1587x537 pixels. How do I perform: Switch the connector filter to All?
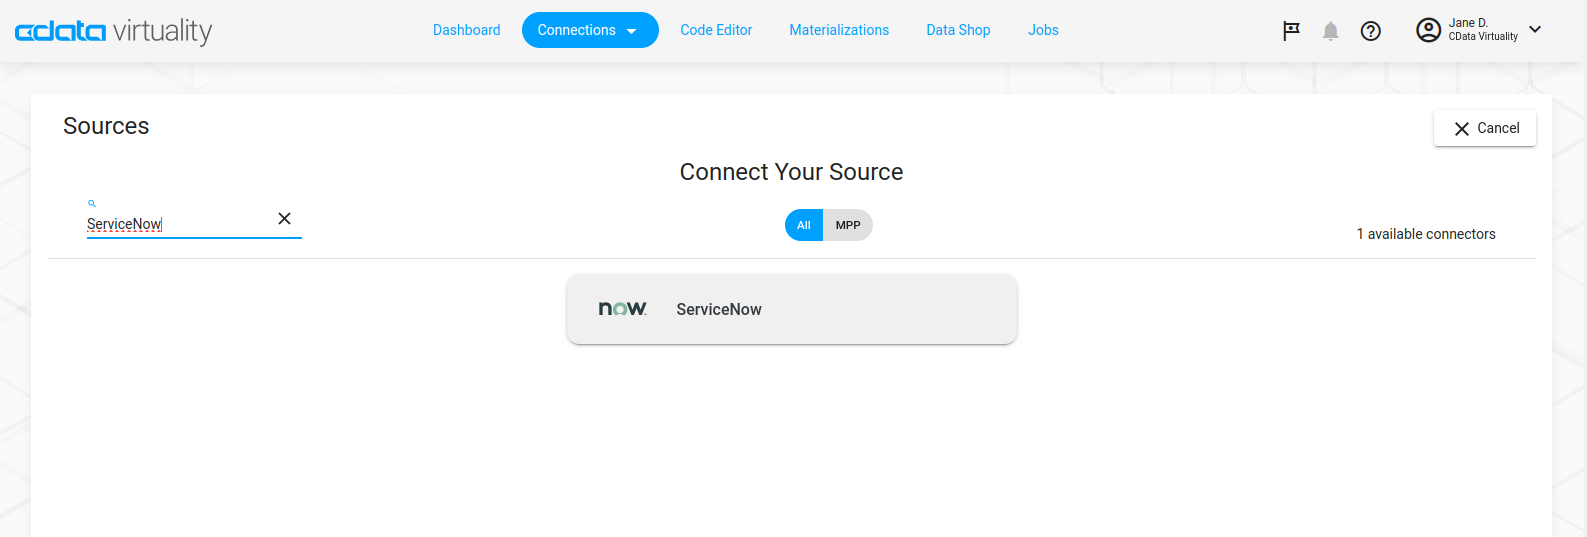[803, 225]
